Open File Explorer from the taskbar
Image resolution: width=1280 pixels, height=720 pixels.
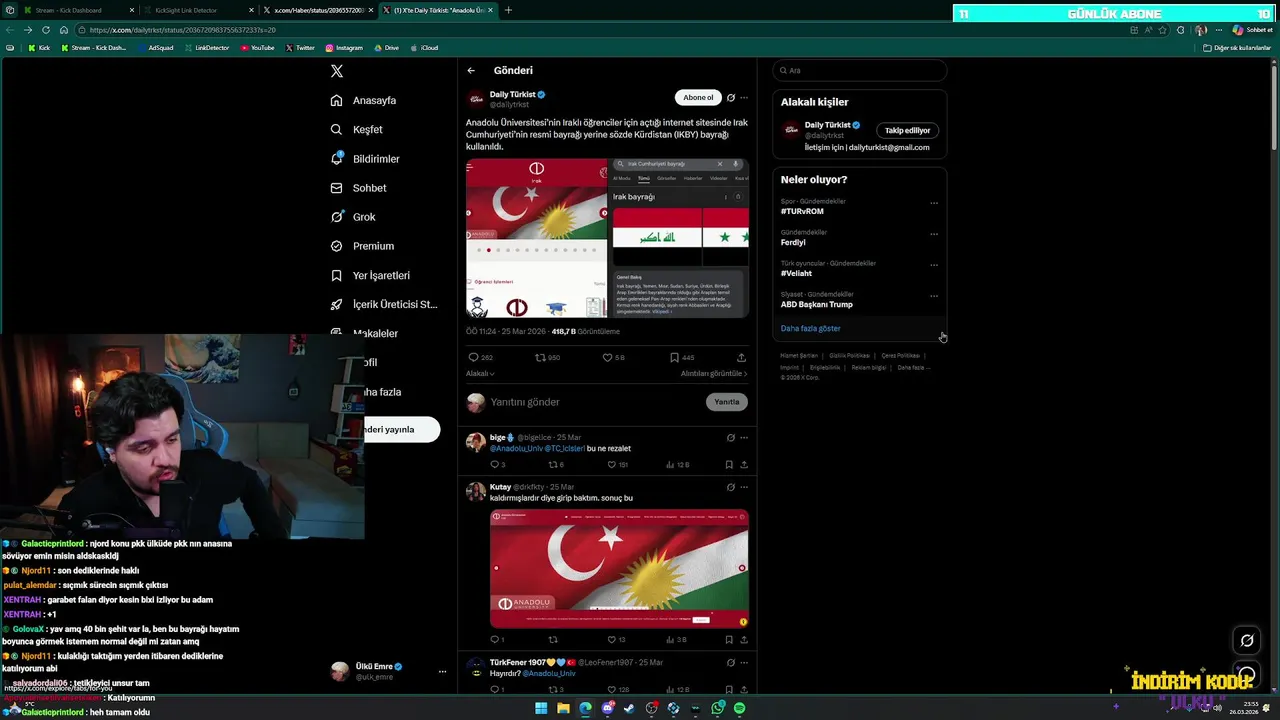pyautogui.click(x=563, y=708)
